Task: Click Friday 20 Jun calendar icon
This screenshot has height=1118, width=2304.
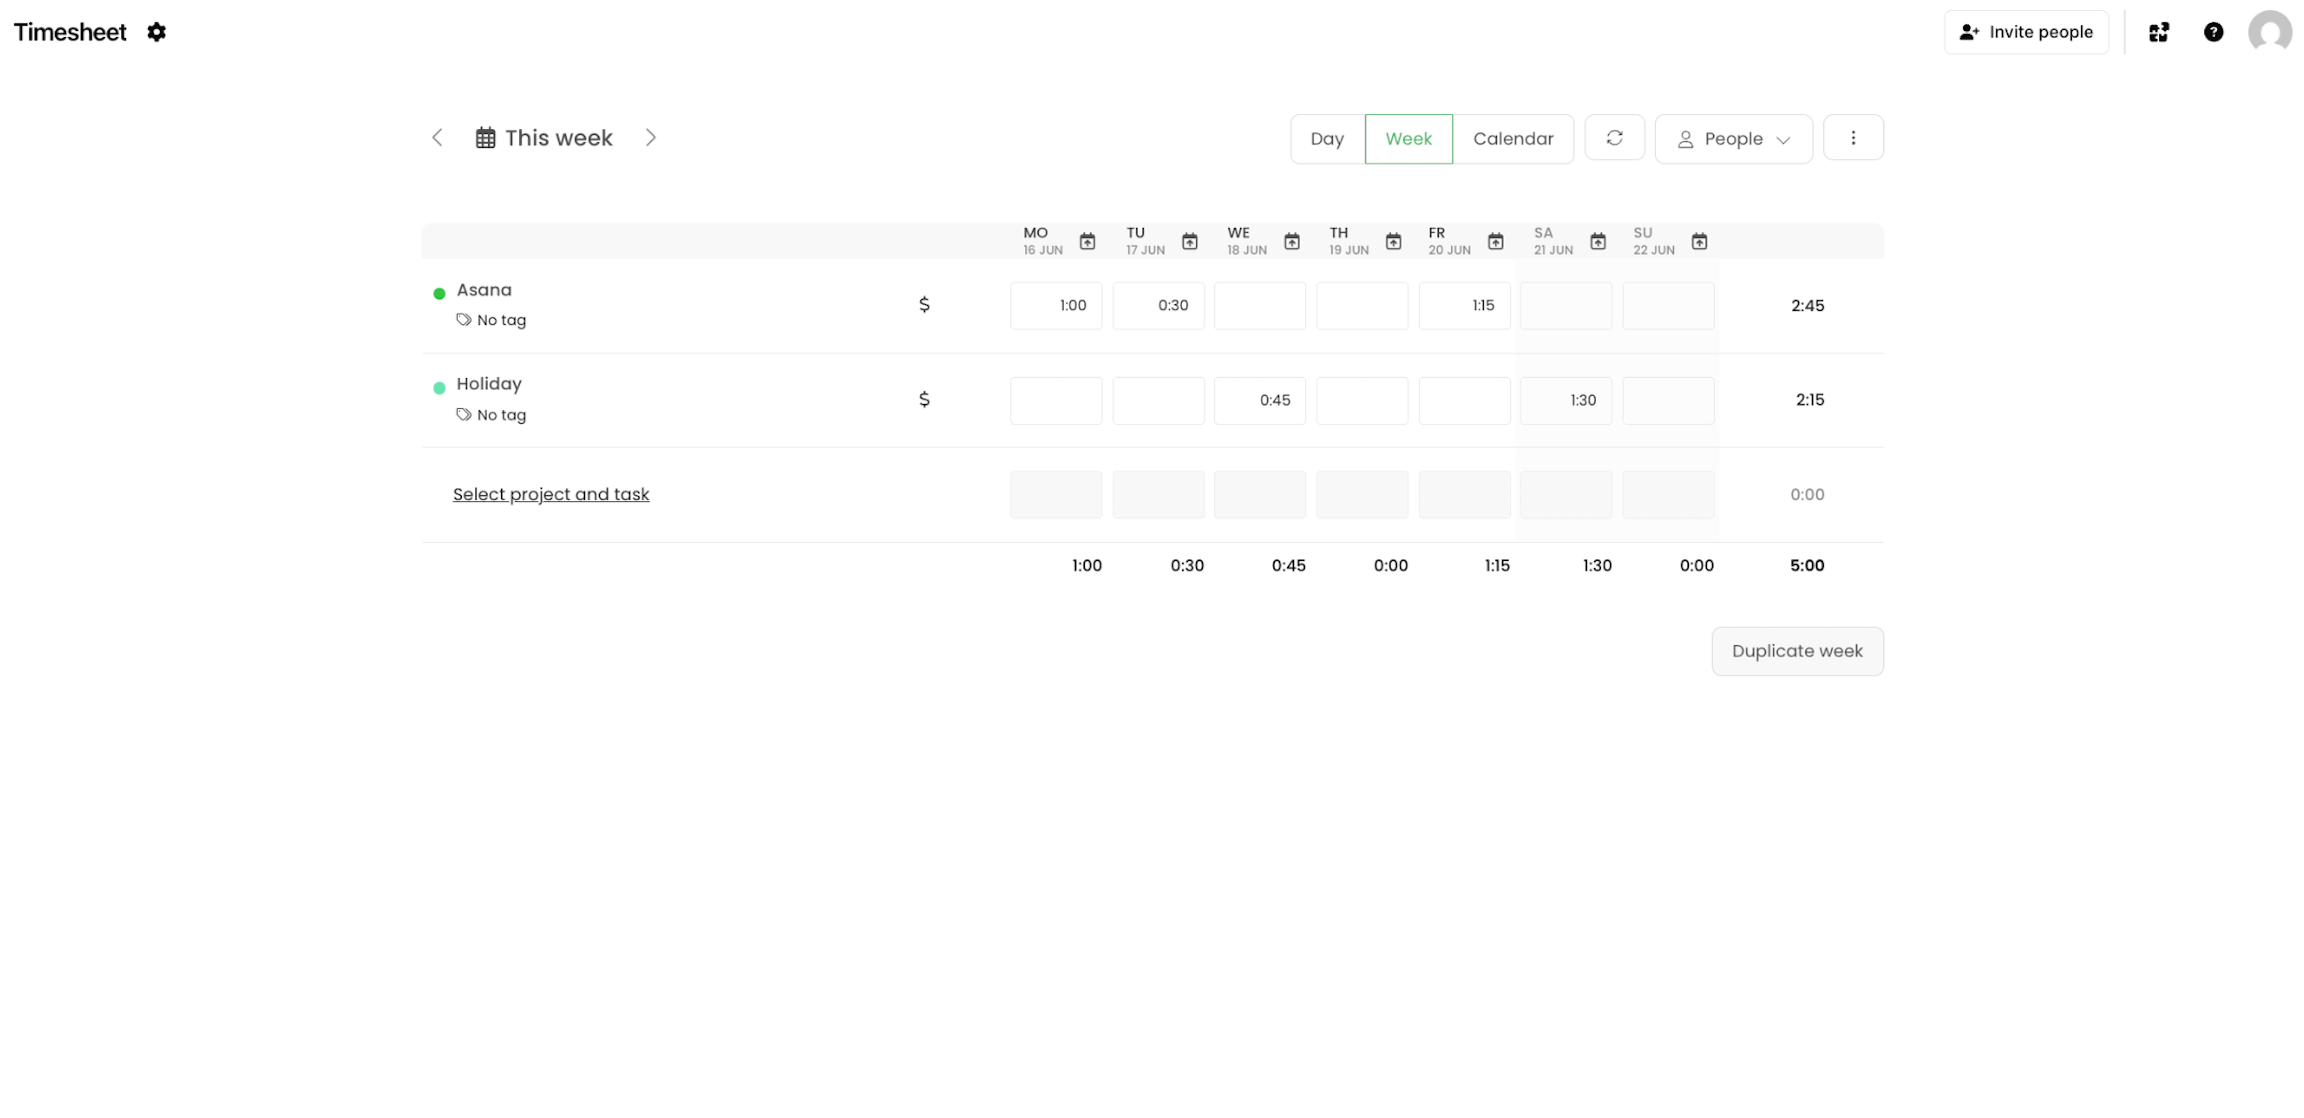Action: tap(1495, 241)
